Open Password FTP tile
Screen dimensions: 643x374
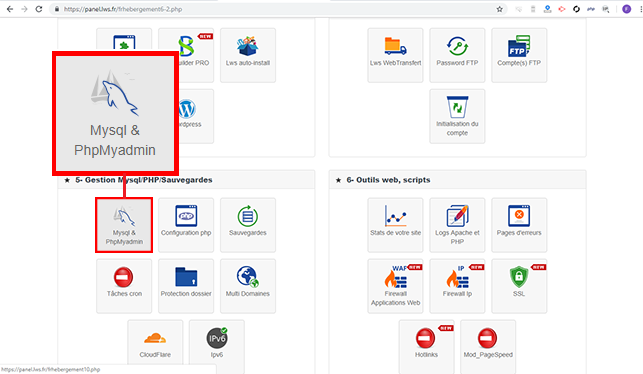457,55
